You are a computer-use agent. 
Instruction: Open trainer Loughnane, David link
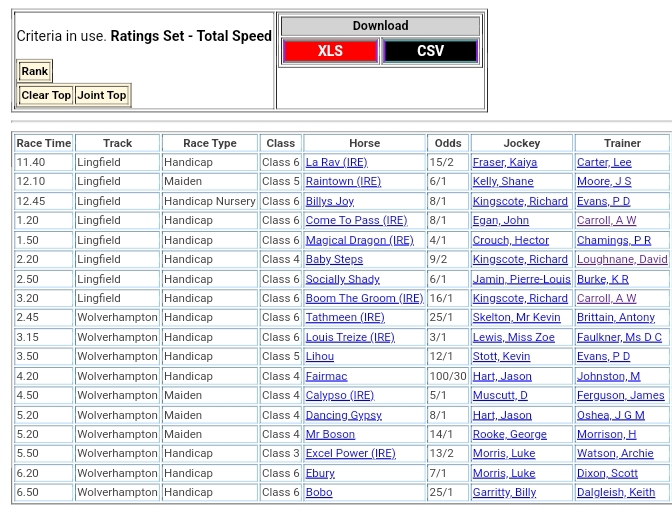click(x=621, y=260)
